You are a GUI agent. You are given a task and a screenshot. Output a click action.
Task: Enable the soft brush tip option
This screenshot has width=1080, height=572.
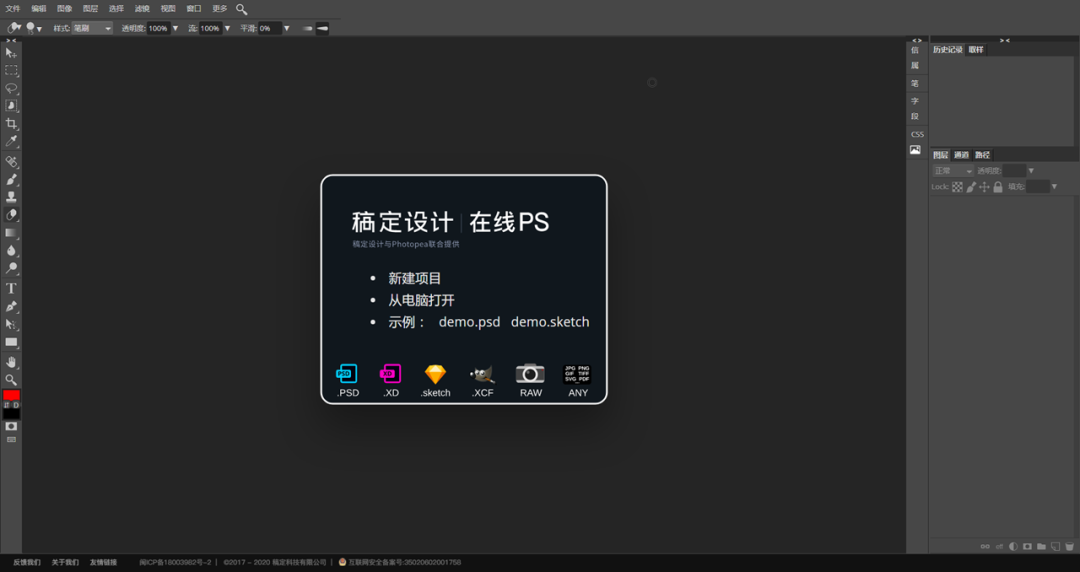pos(307,28)
